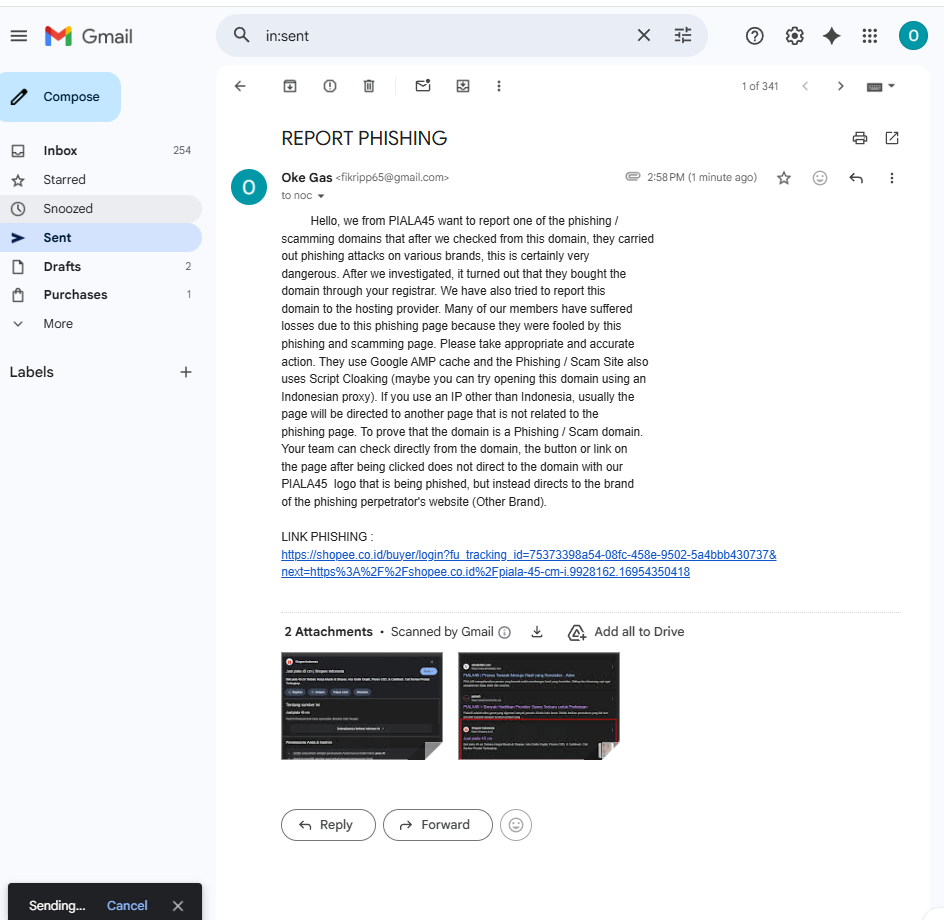Click Add all to Drive
The height and width of the screenshot is (920, 944).
[x=626, y=632]
